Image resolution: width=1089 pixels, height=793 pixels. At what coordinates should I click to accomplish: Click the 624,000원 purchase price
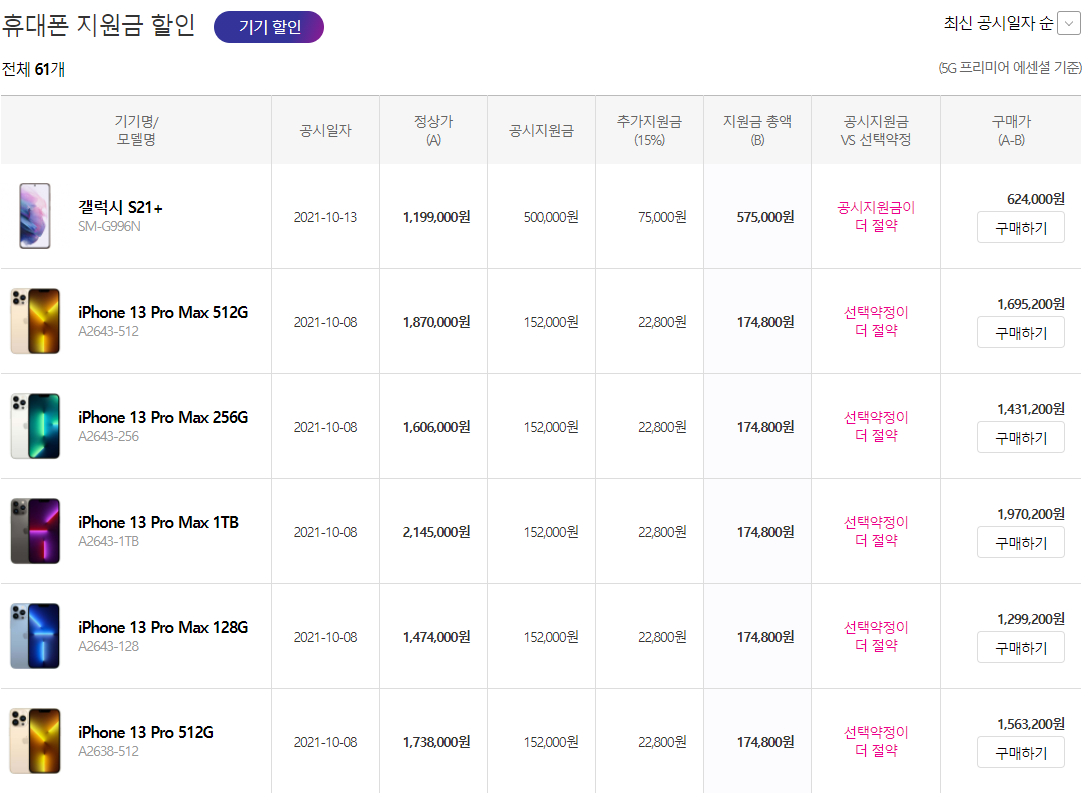[1036, 199]
